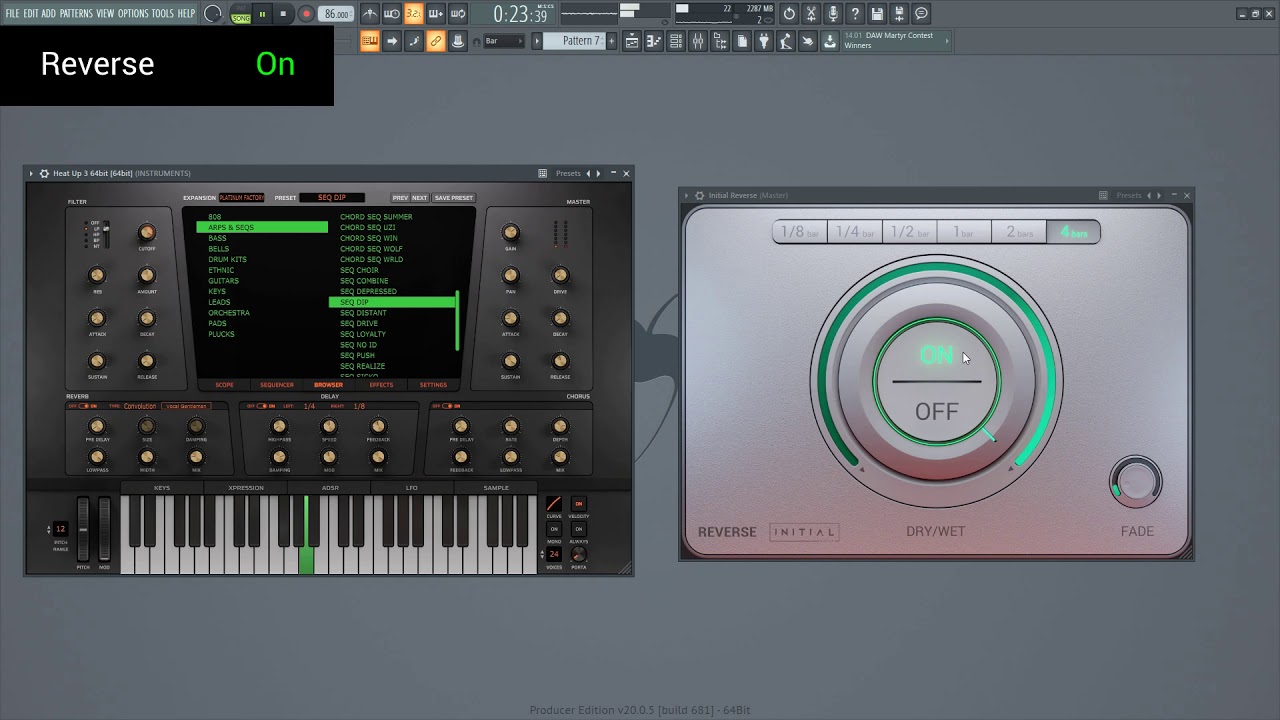Viewport: 1280px width, 720px height.
Task: Toggle loop recording icon
Action: 457,14
